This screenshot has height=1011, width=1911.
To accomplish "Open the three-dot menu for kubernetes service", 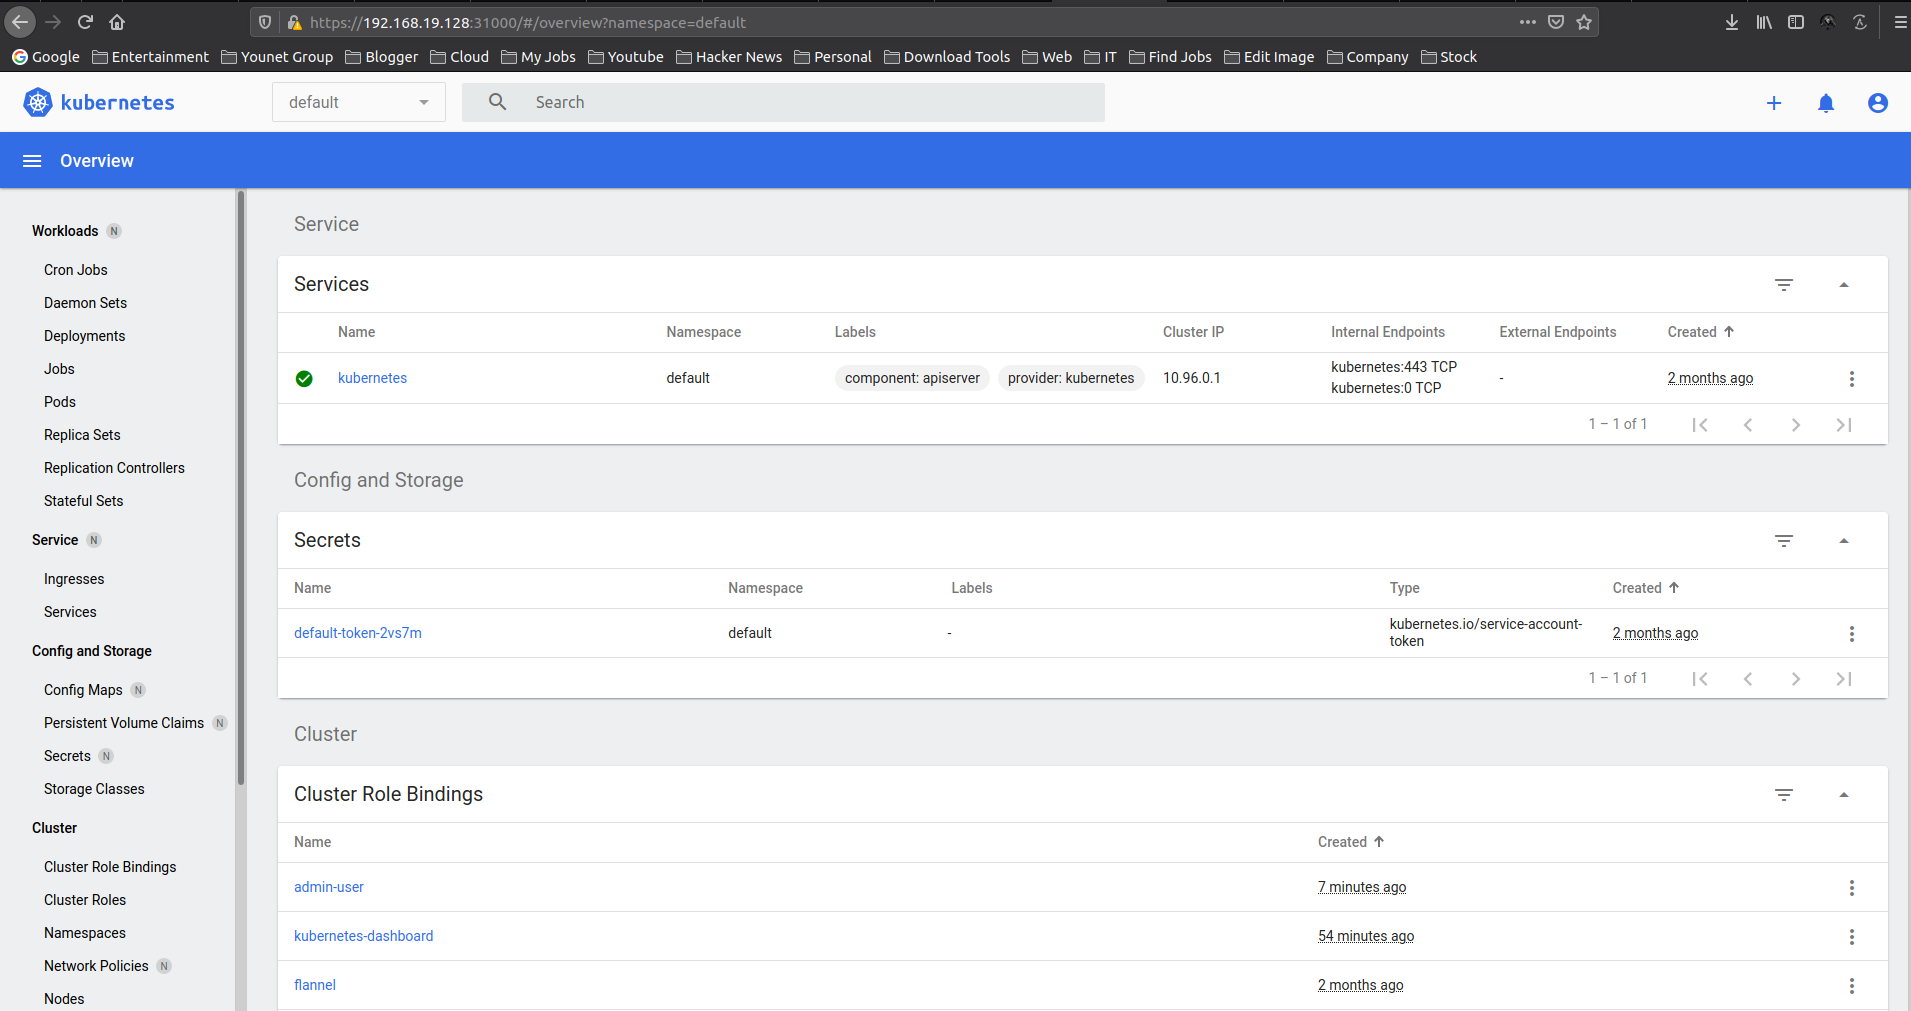I will 1852,378.
